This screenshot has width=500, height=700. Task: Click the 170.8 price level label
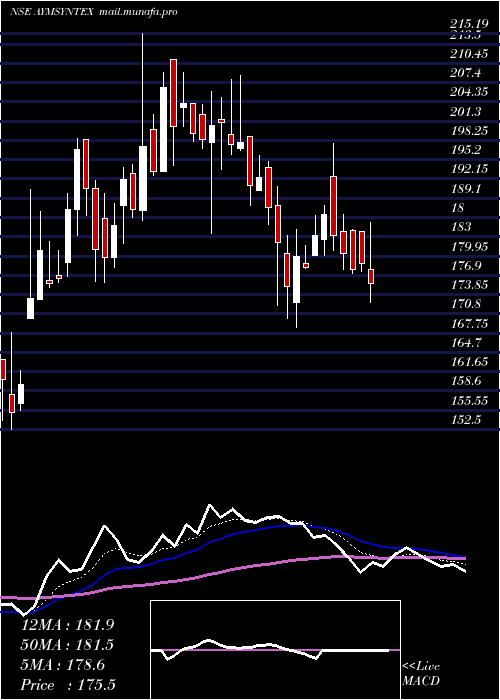[466, 304]
